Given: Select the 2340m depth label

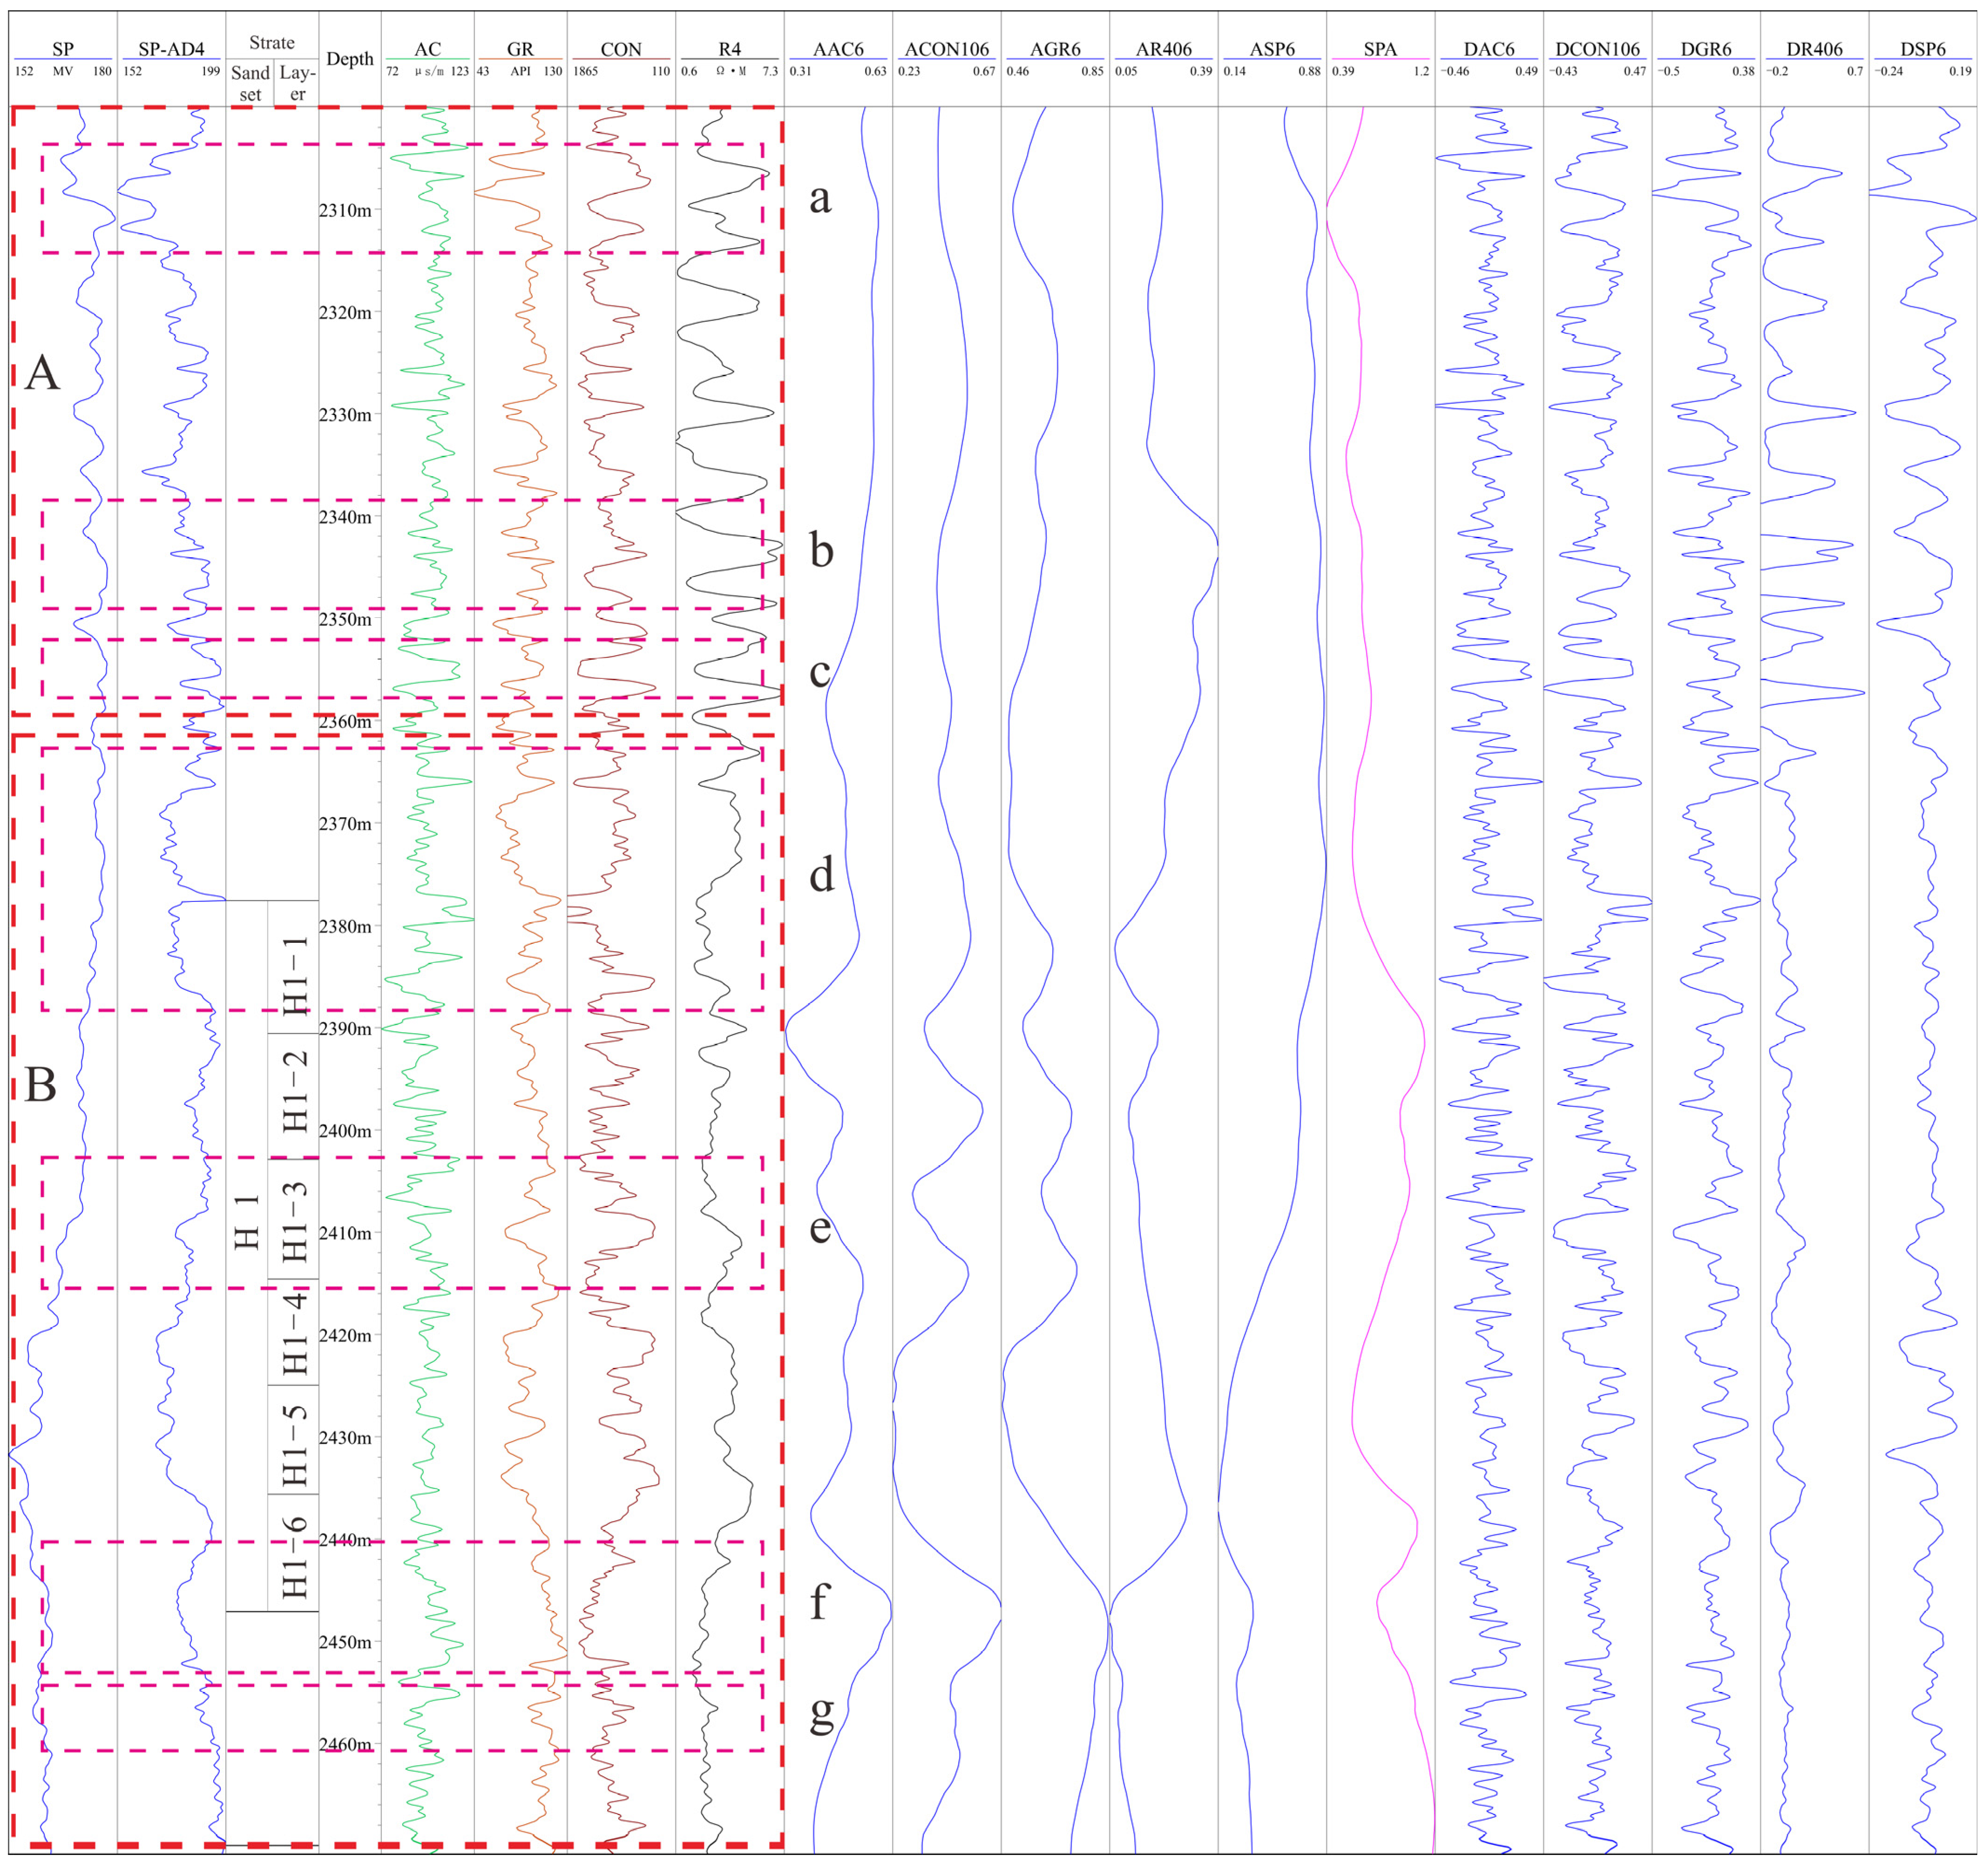Looking at the screenshot, I should click(345, 517).
